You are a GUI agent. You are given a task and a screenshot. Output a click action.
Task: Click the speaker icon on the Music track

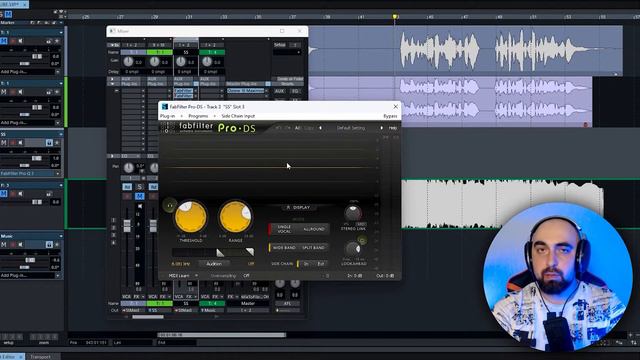pos(20,244)
